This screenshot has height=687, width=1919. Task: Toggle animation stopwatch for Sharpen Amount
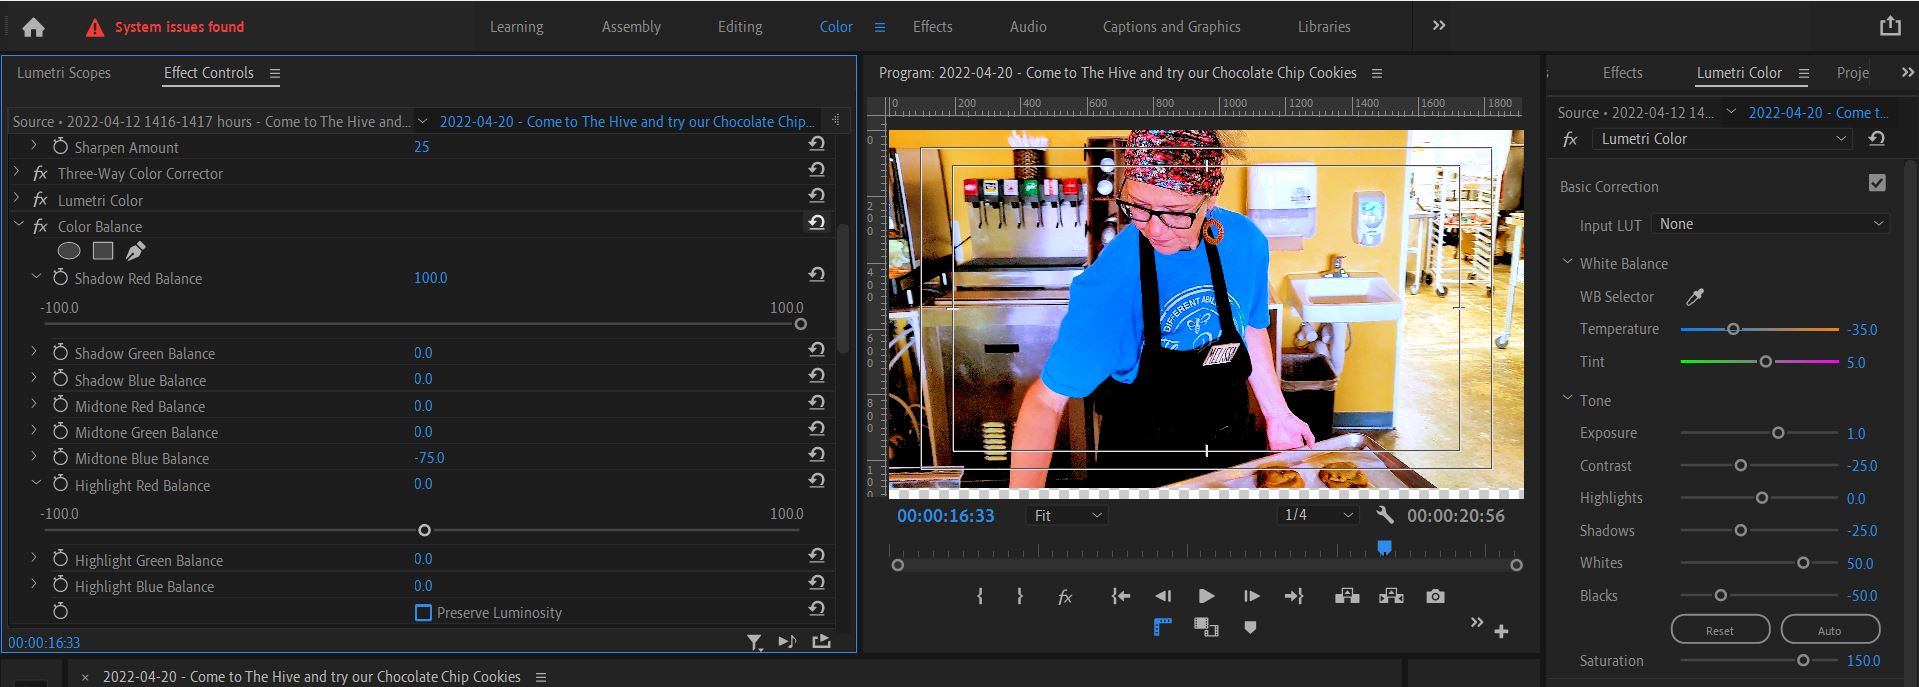point(60,146)
